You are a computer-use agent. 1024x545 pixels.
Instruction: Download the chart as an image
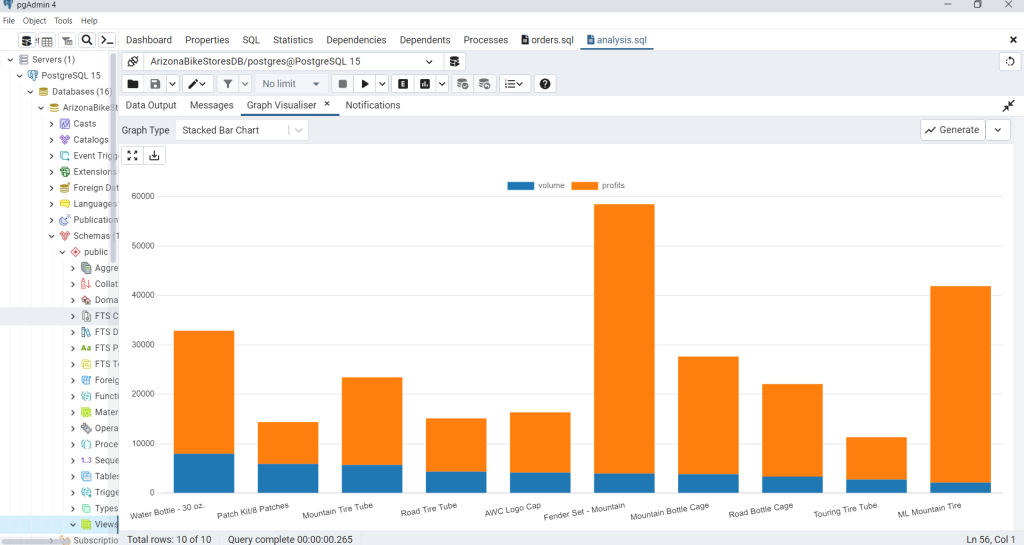[154, 155]
